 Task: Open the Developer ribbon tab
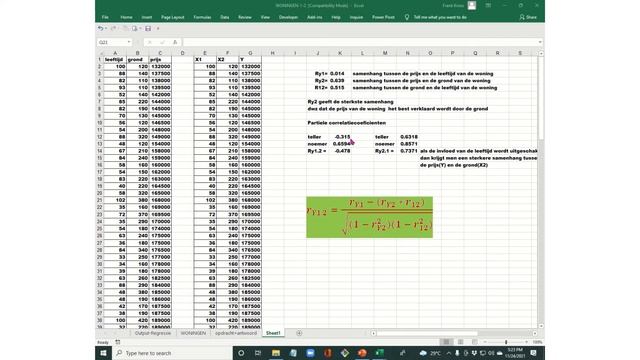pyautogui.click(x=289, y=17)
